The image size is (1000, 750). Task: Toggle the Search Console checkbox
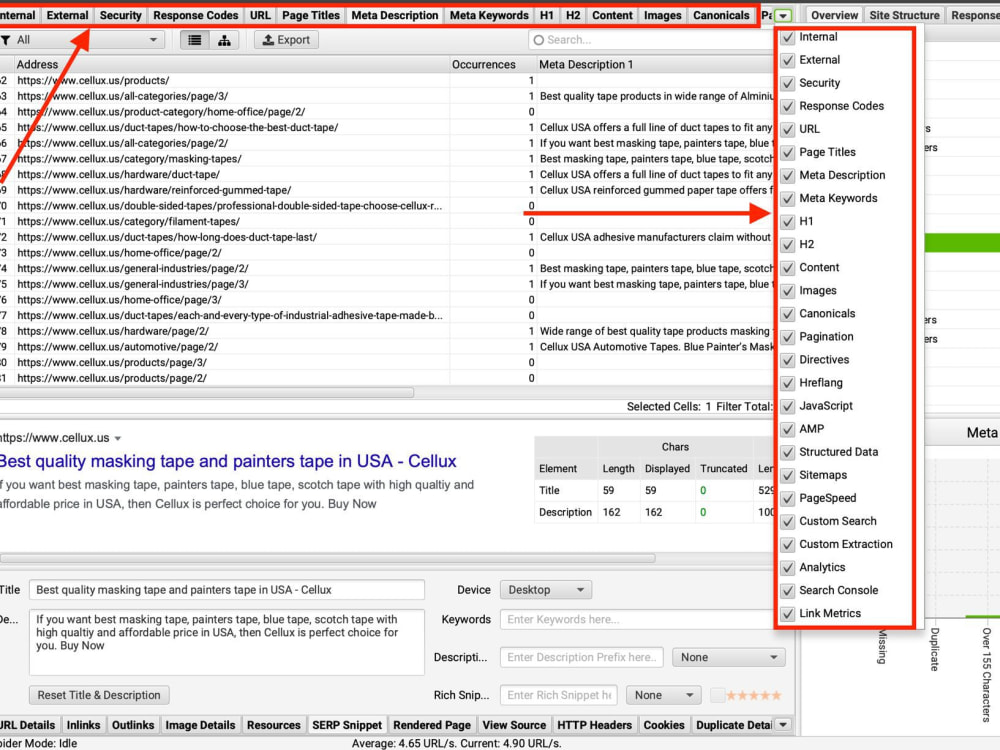(788, 591)
